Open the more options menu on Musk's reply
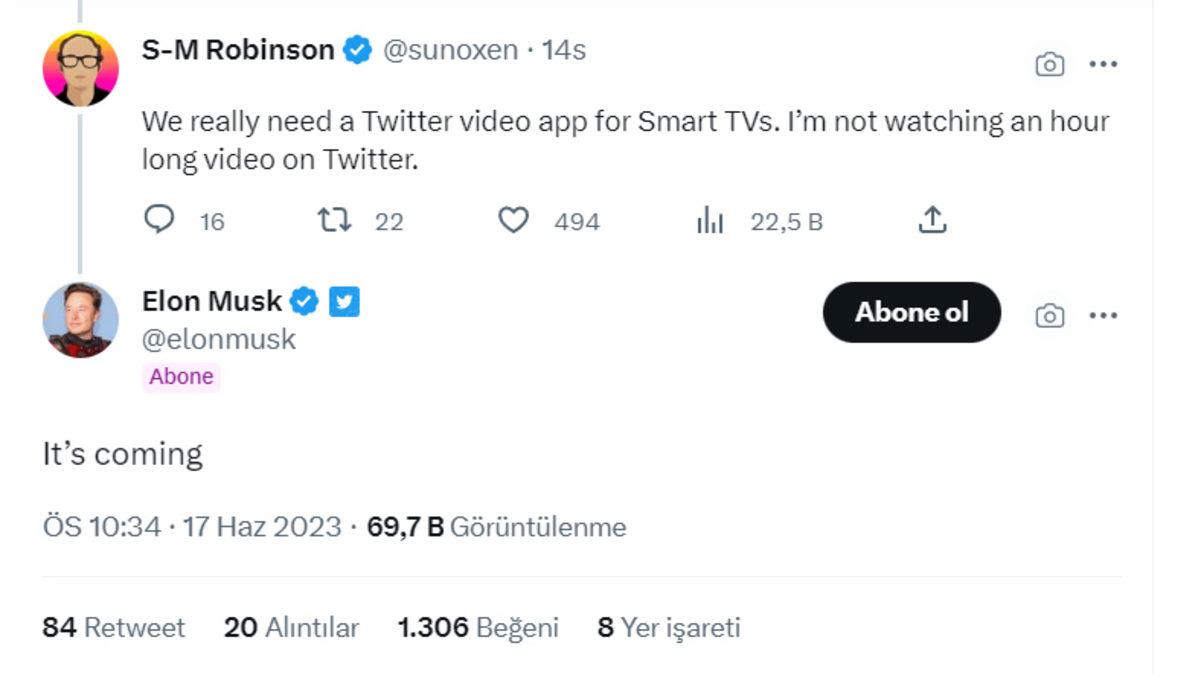The image size is (1200, 675). (x=1105, y=314)
